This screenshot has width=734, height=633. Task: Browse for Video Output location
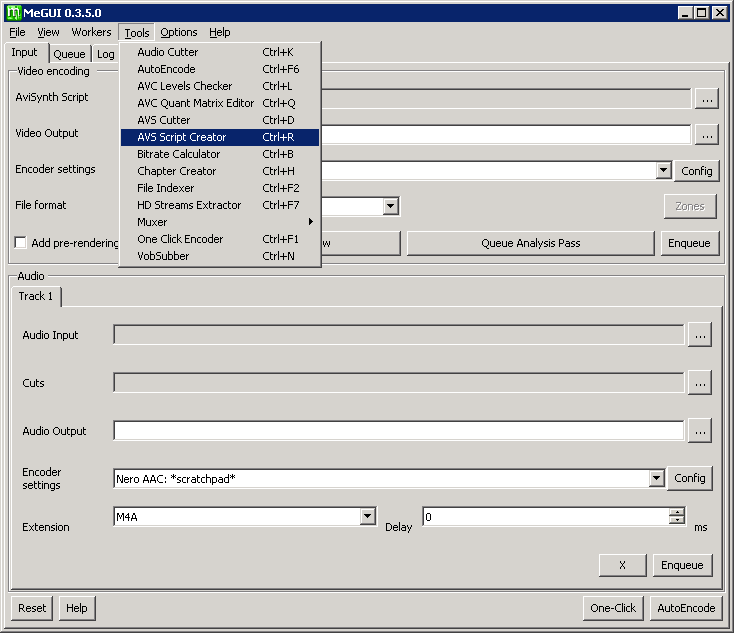point(707,134)
